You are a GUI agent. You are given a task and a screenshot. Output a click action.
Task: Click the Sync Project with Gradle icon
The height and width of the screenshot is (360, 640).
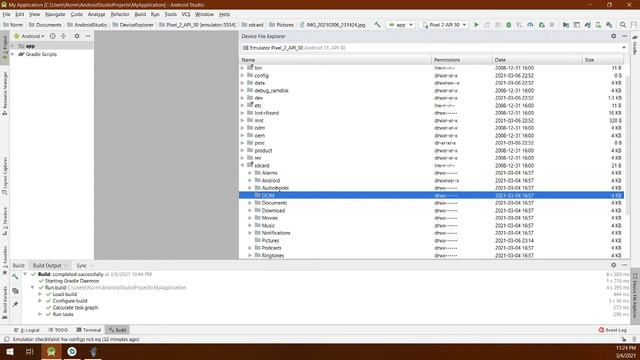click(587, 25)
